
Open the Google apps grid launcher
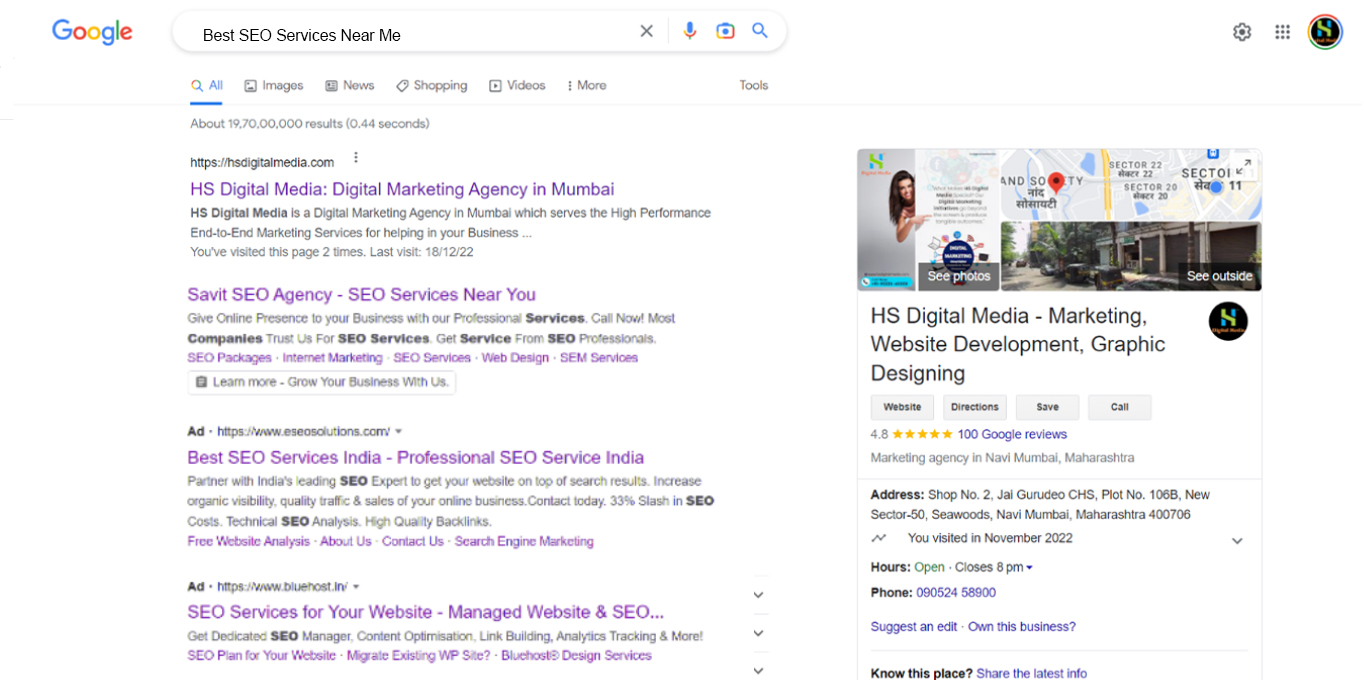pos(1282,31)
